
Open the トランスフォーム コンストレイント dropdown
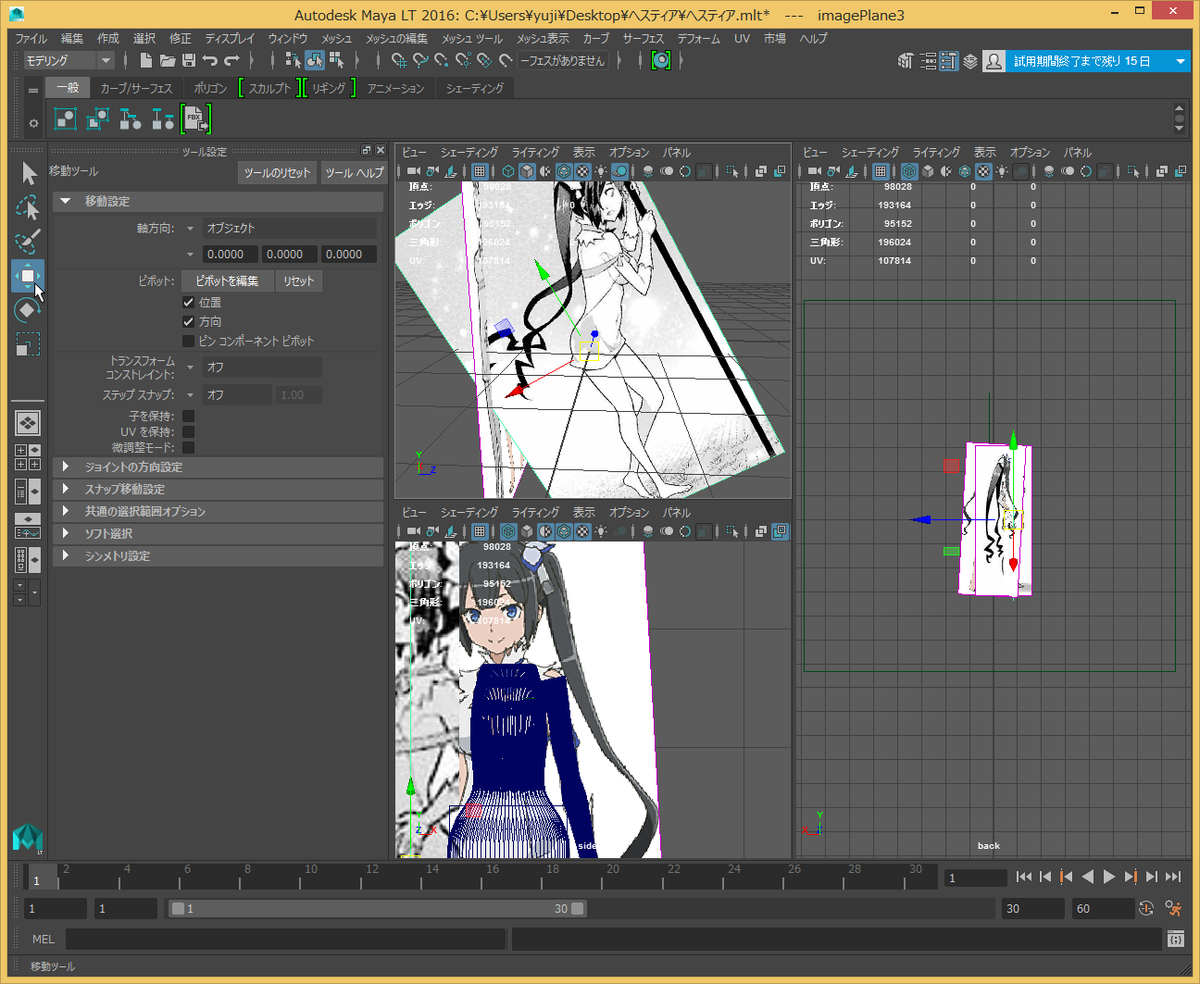[x=253, y=367]
